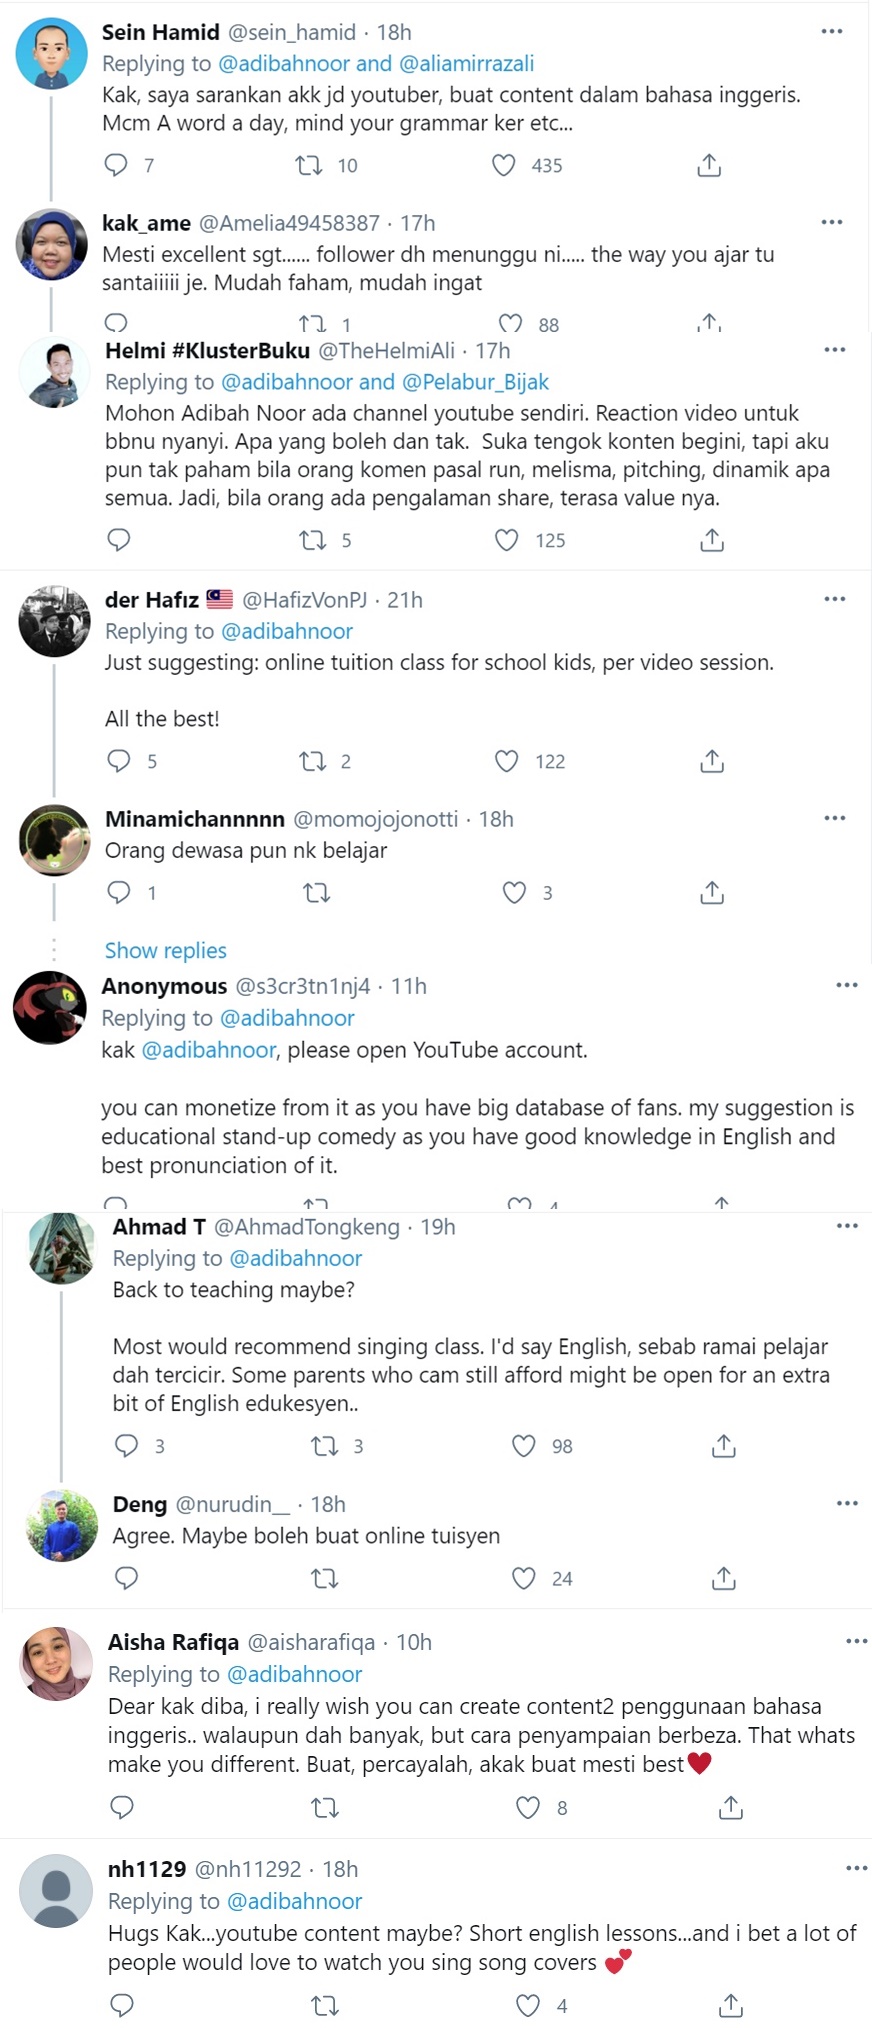Expand hidden replies with Show replies

(166, 950)
